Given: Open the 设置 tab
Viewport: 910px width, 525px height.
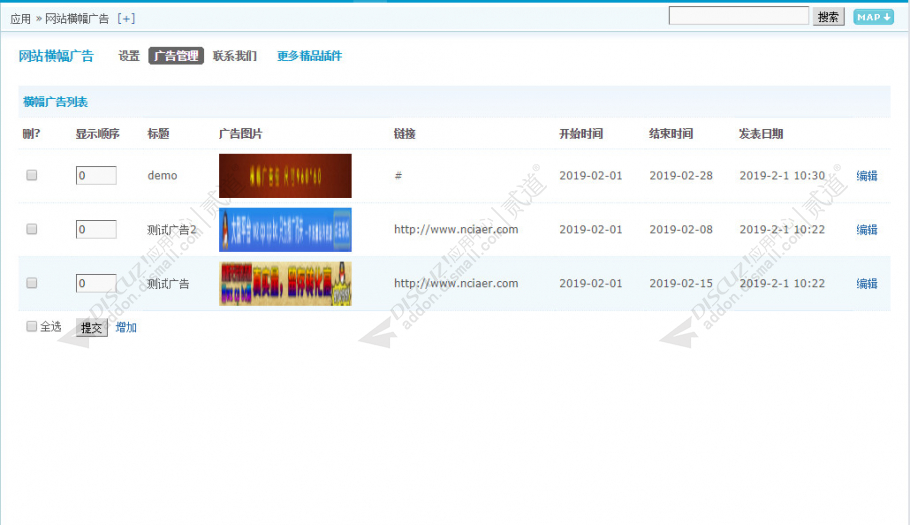Looking at the screenshot, I should point(129,56).
